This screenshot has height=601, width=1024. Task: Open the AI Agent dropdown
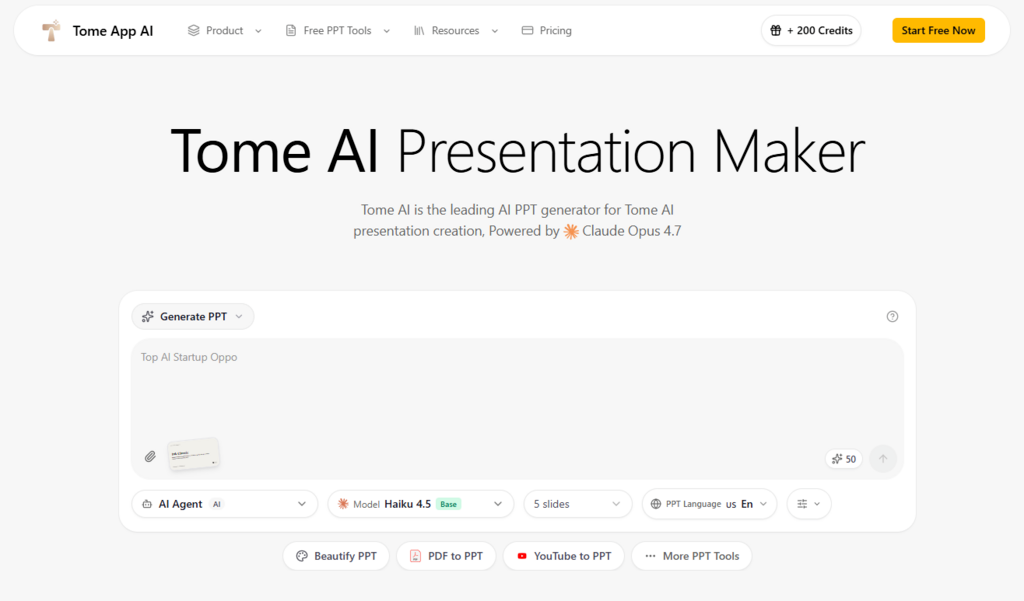[225, 504]
